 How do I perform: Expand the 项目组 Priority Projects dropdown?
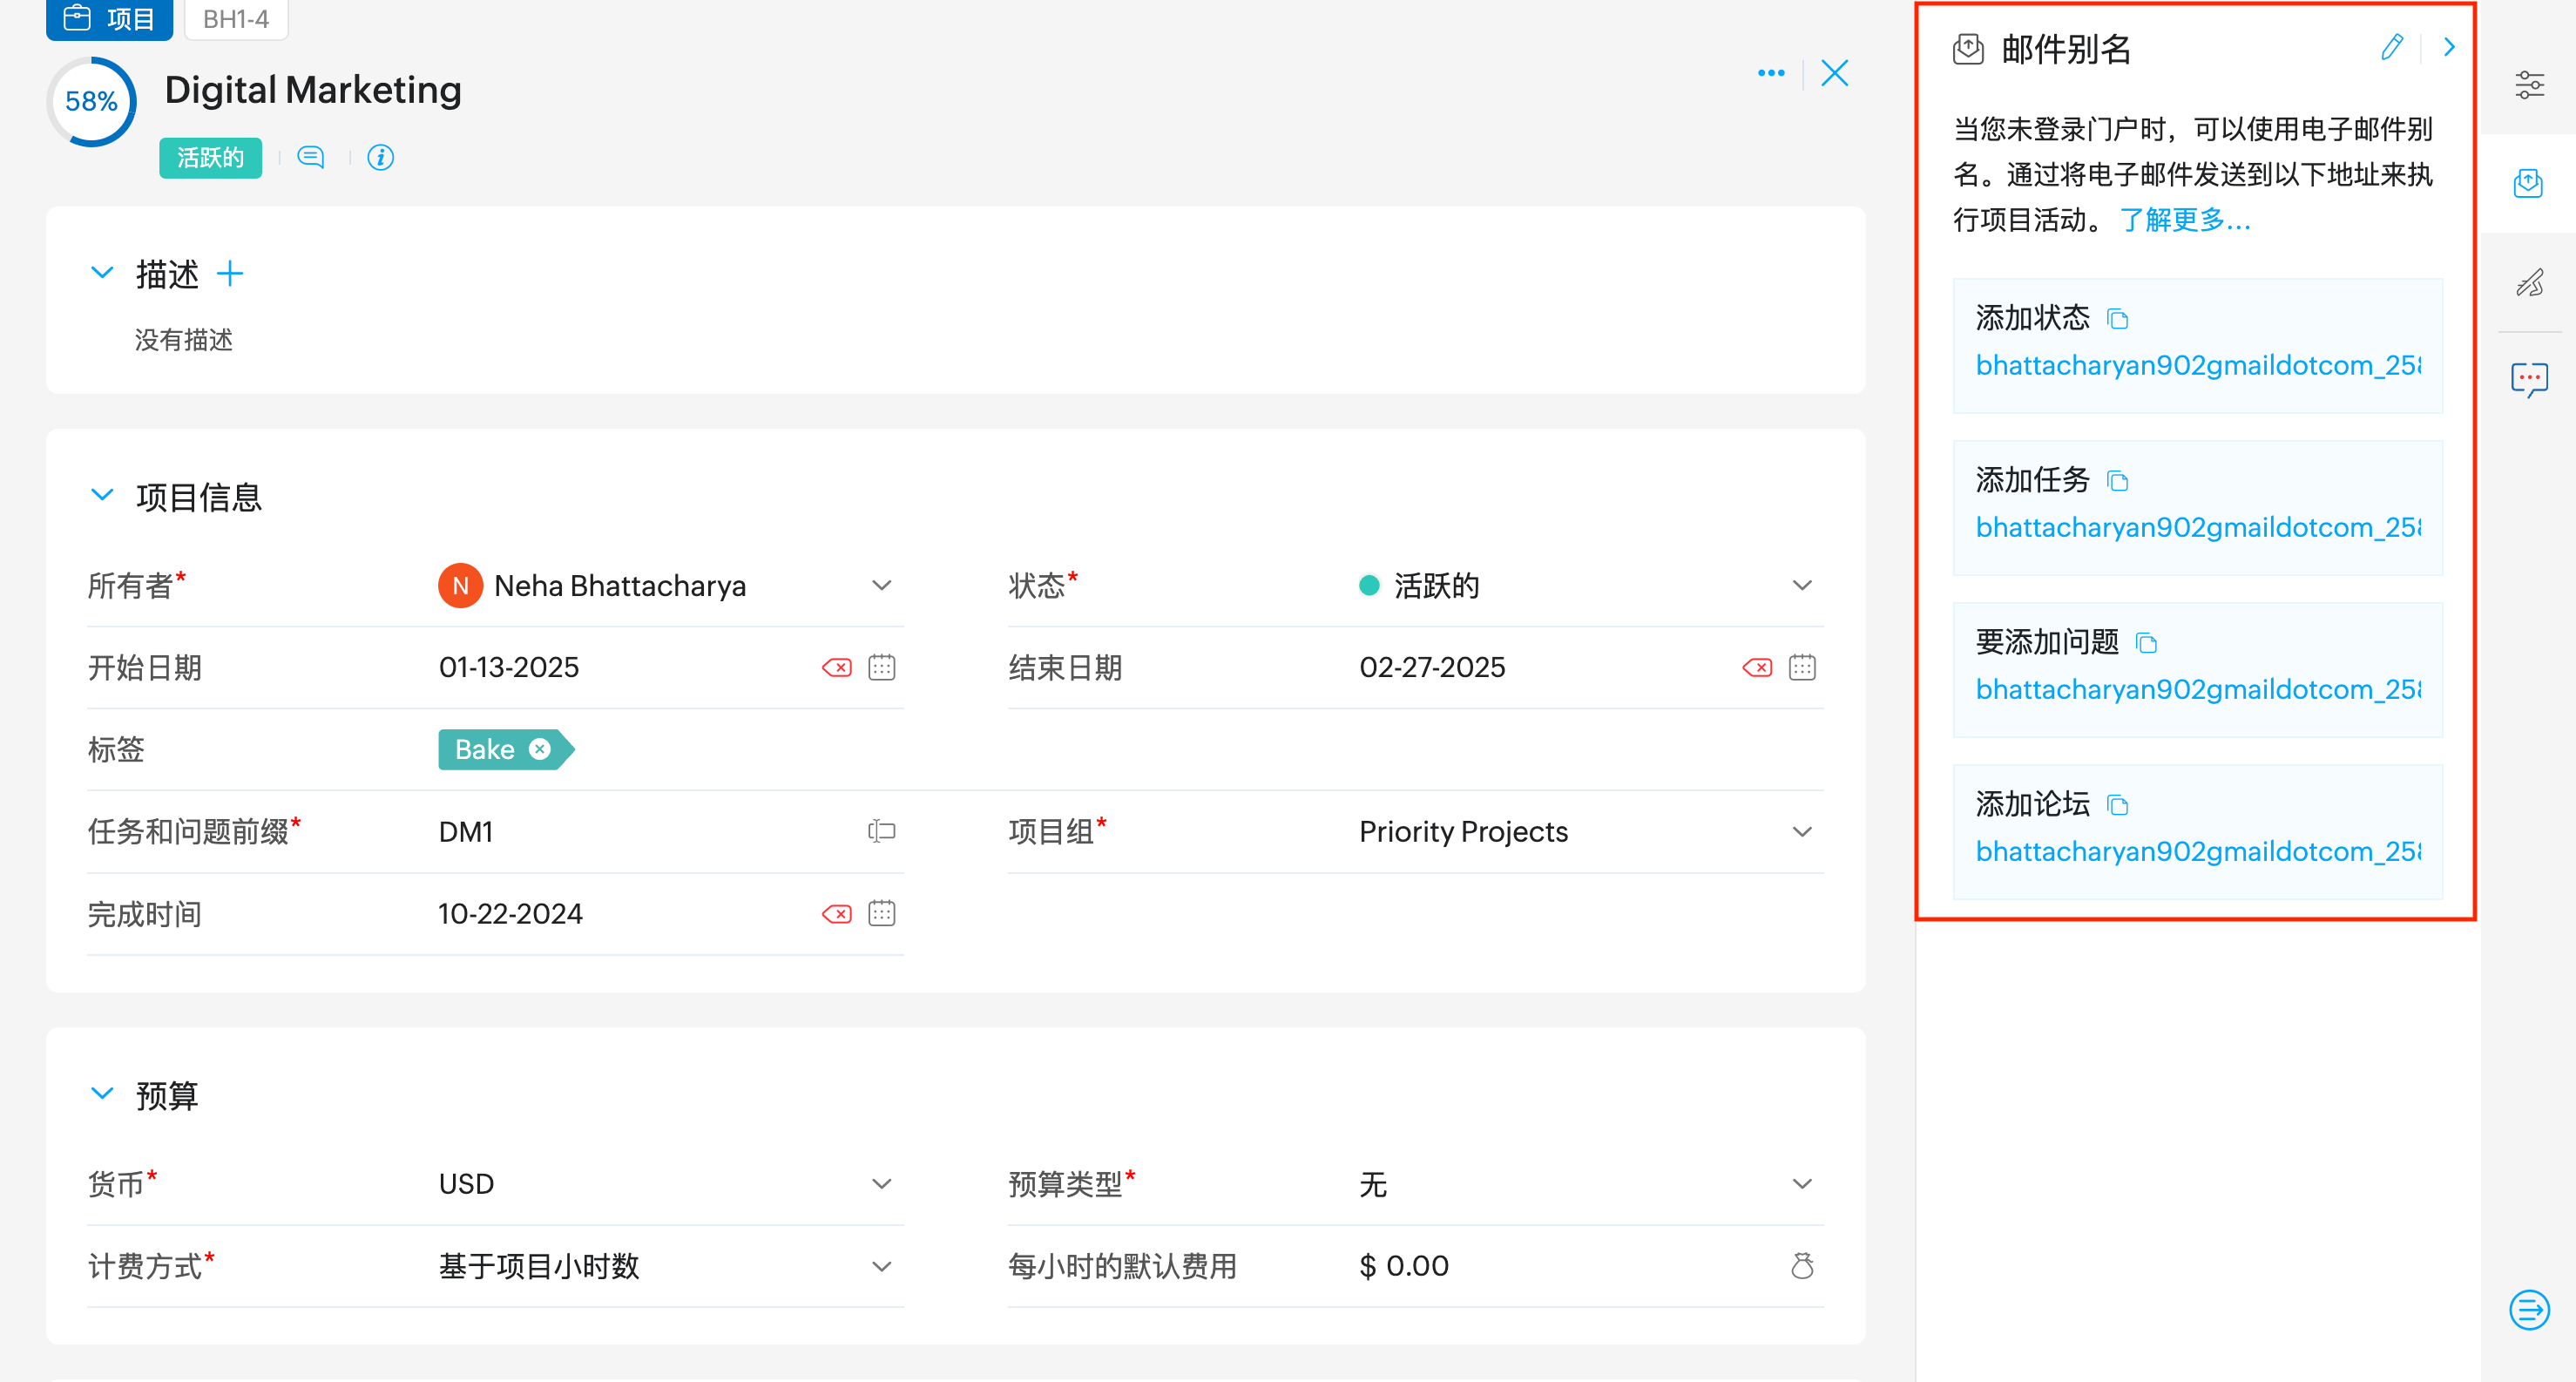click(x=1801, y=831)
